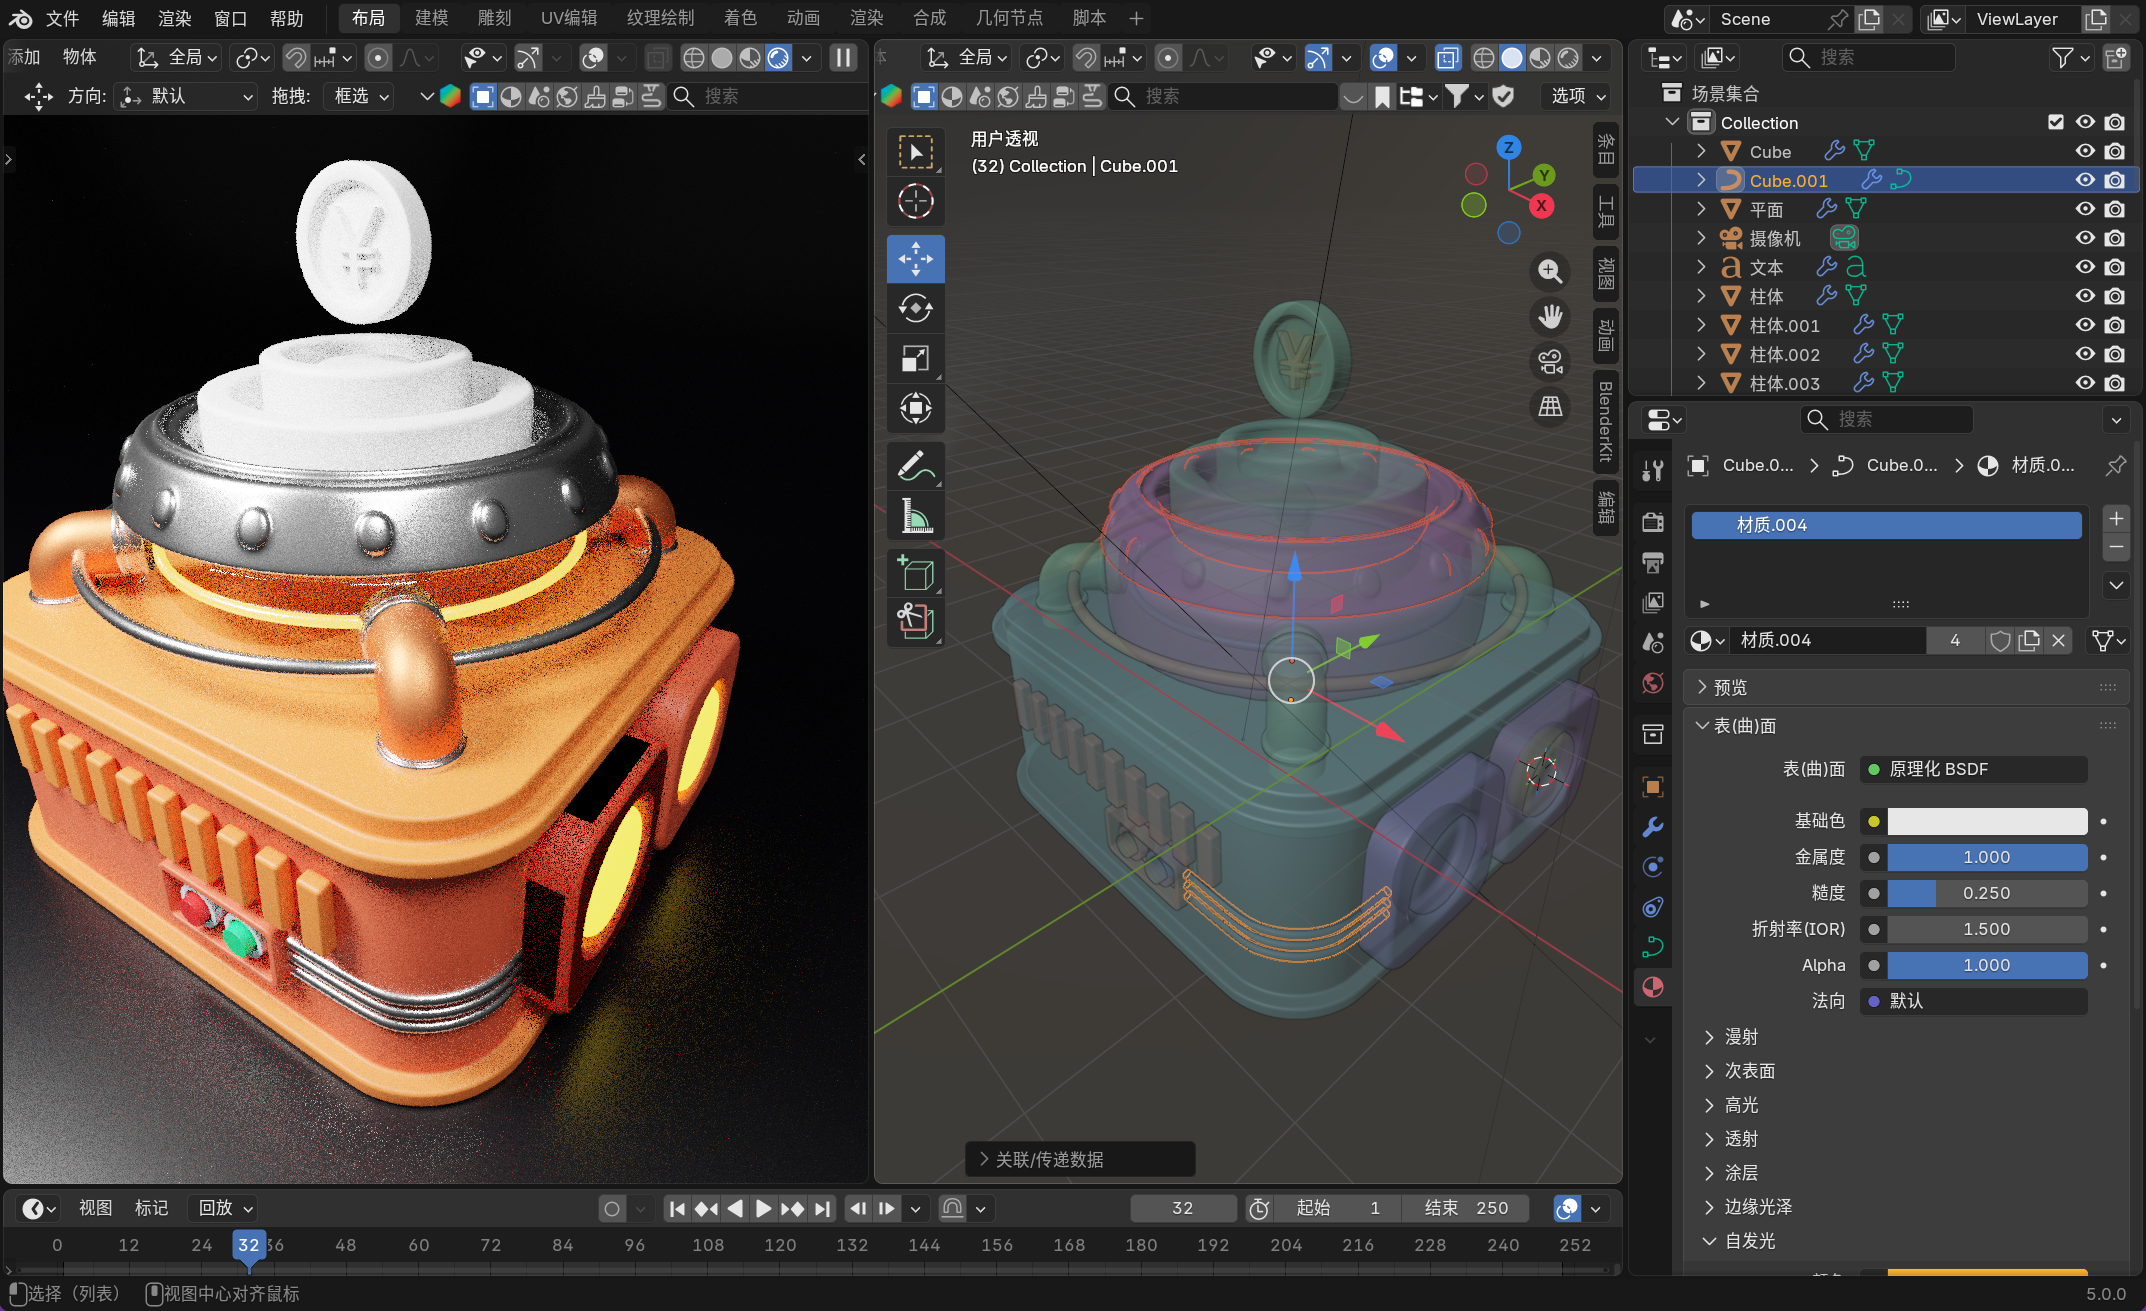The height and width of the screenshot is (1311, 2146).
Task: Switch to the UV编辑 workspace tab
Action: (x=568, y=18)
